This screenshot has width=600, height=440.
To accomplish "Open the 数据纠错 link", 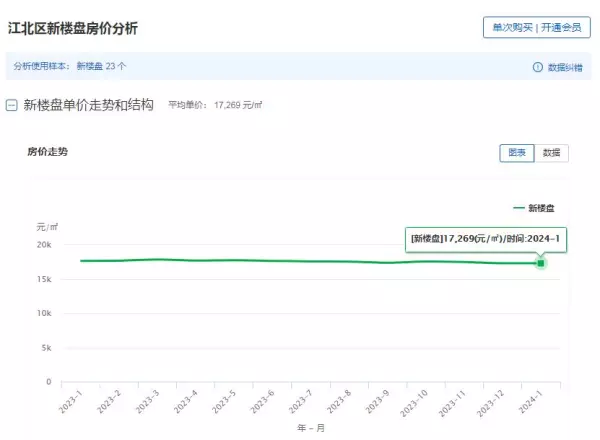I will (x=565, y=68).
